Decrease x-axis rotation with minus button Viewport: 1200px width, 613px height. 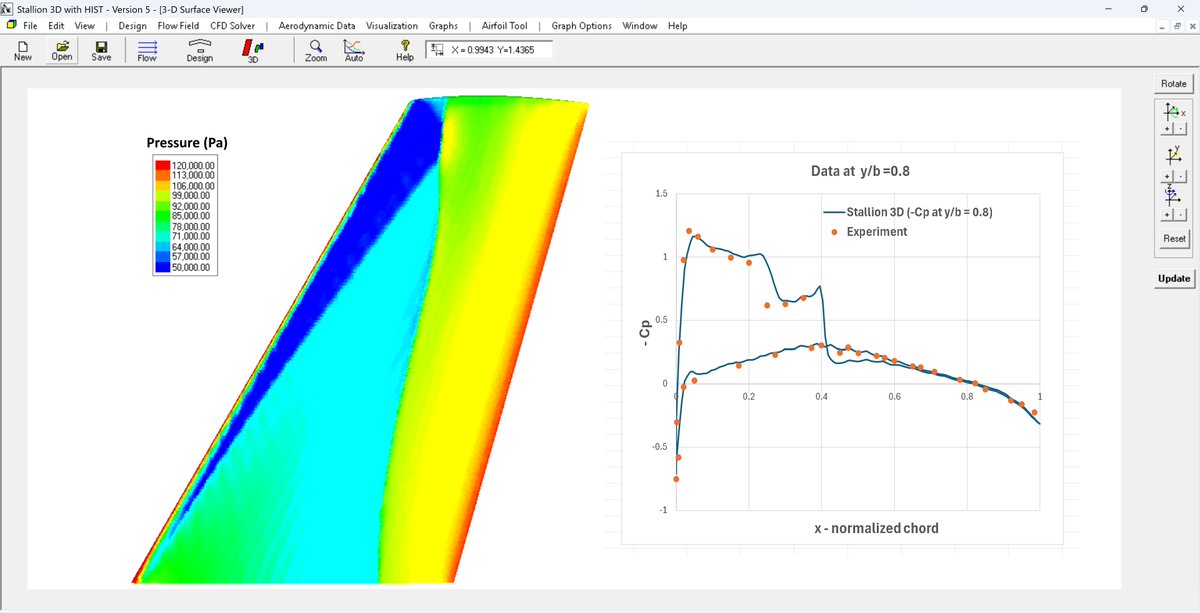1180,130
